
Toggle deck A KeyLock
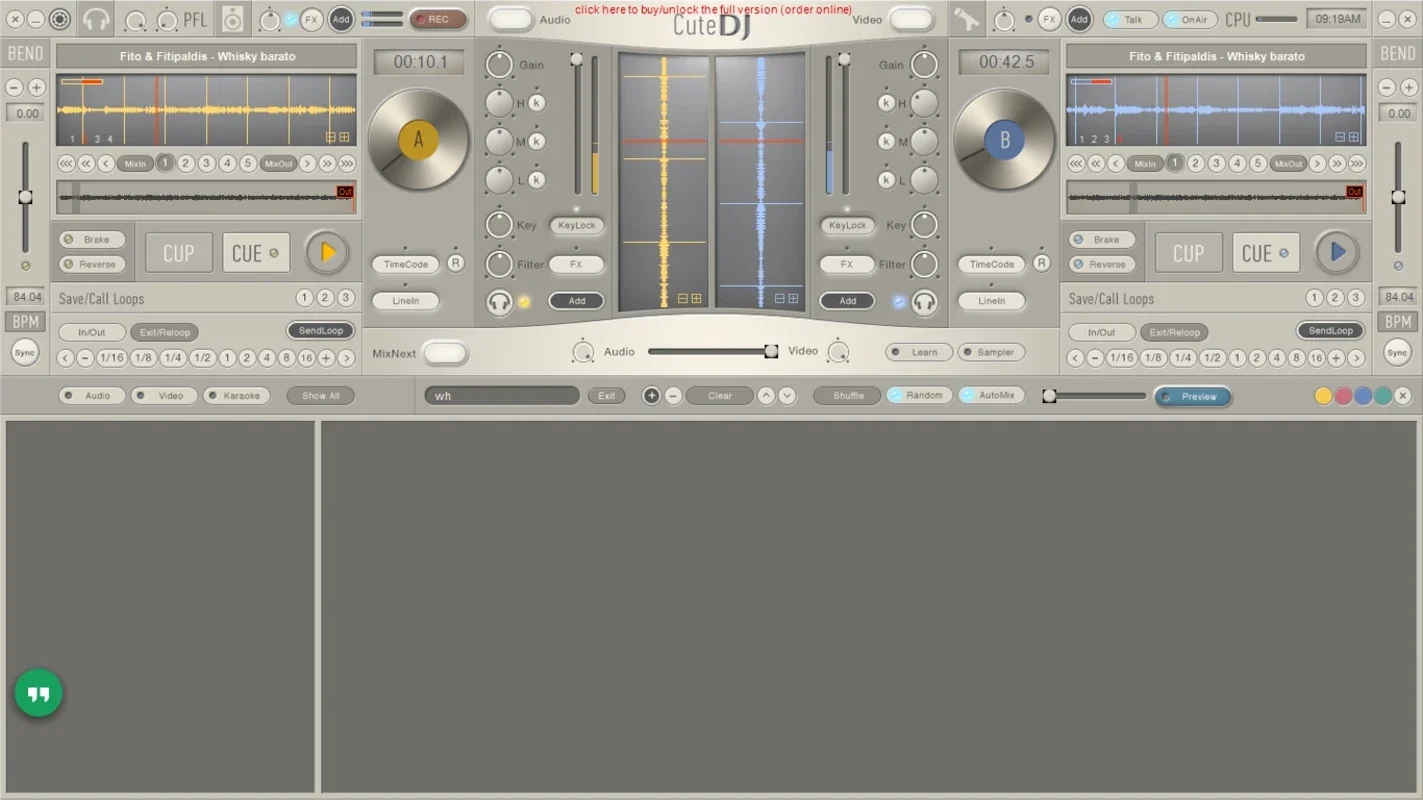(577, 225)
